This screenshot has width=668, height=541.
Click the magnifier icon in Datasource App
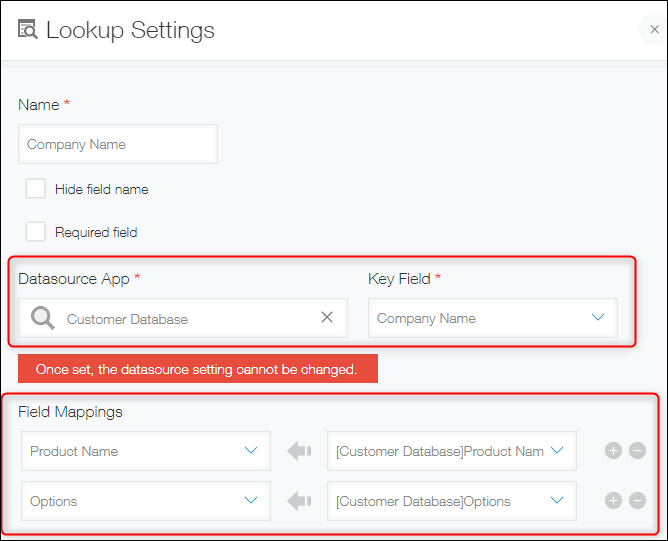[43, 319]
